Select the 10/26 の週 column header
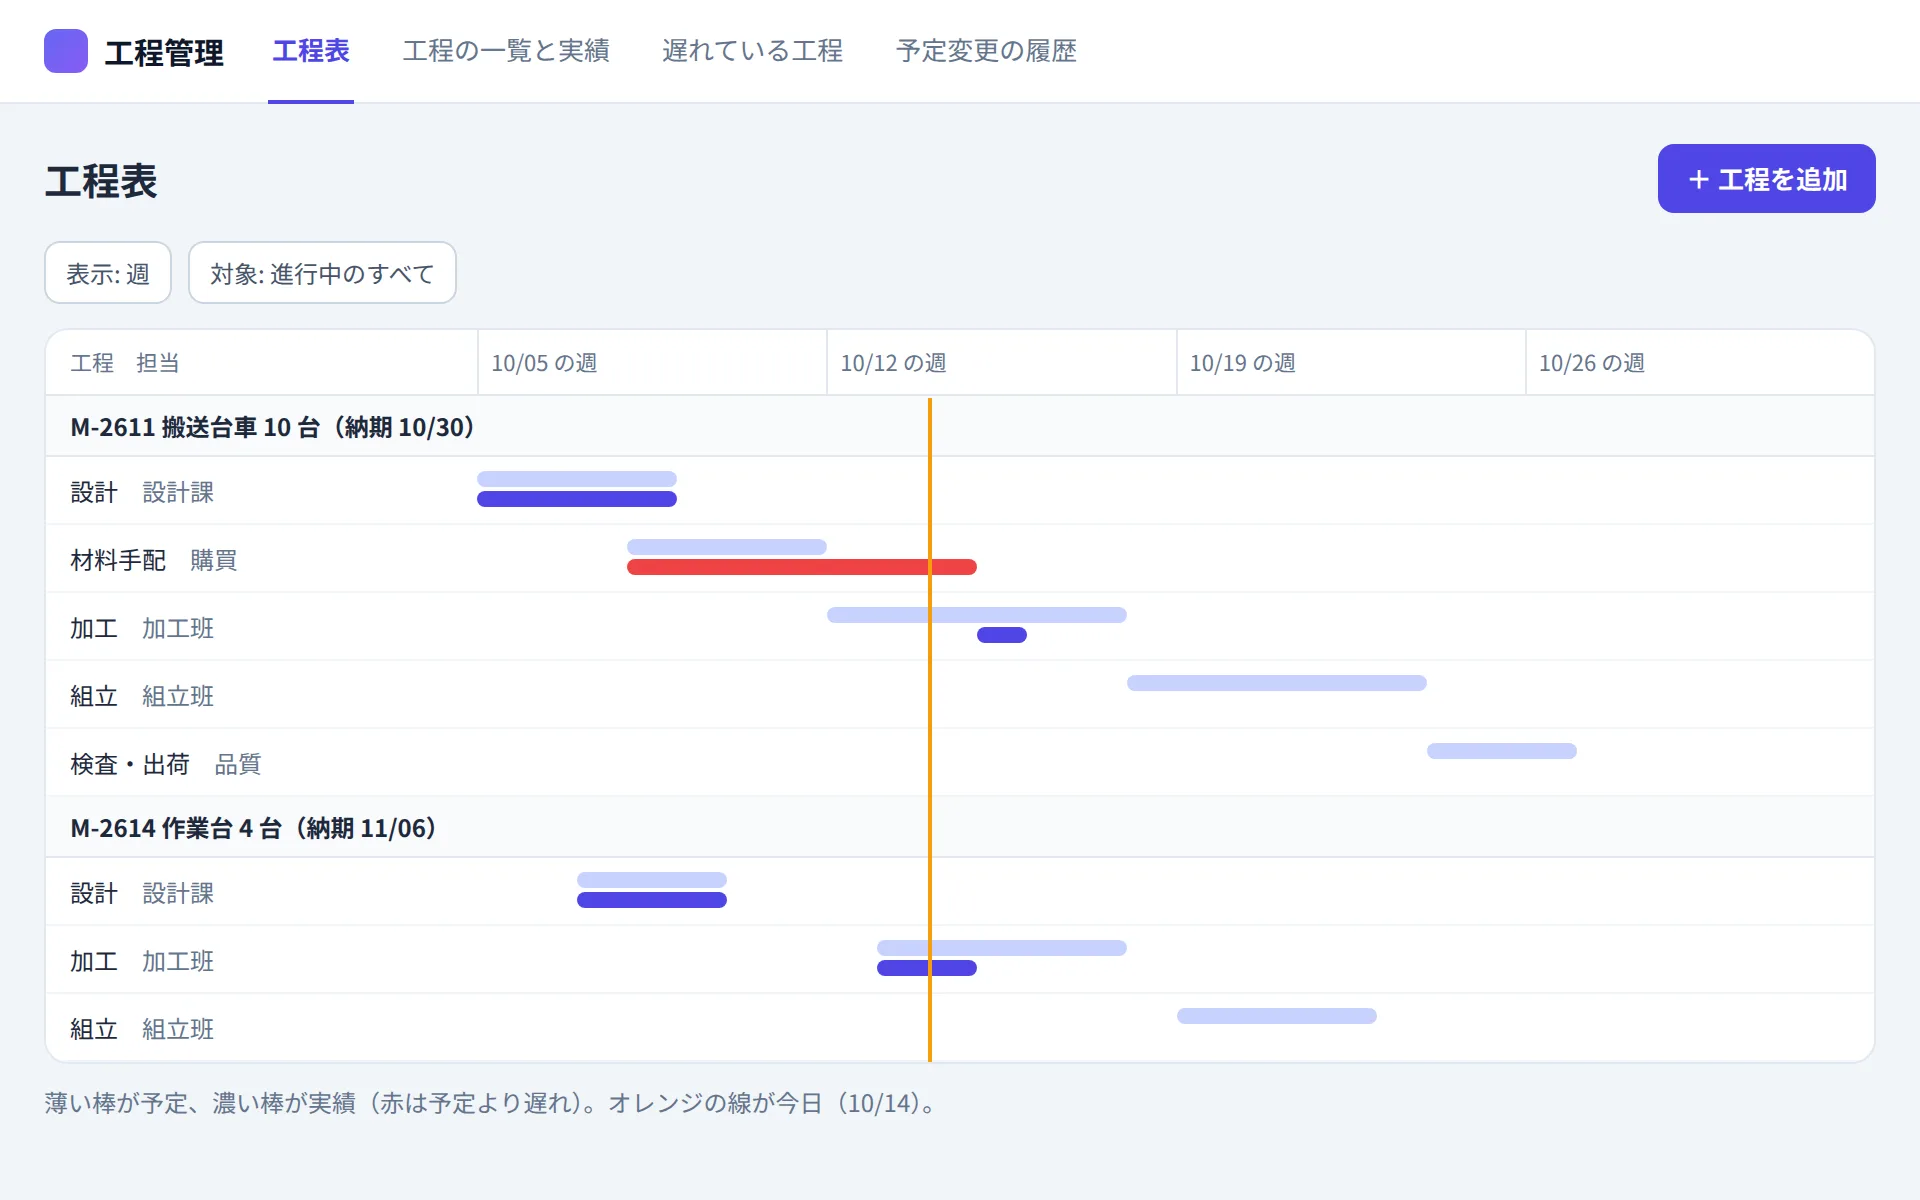The height and width of the screenshot is (1200, 1920). point(1700,363)
